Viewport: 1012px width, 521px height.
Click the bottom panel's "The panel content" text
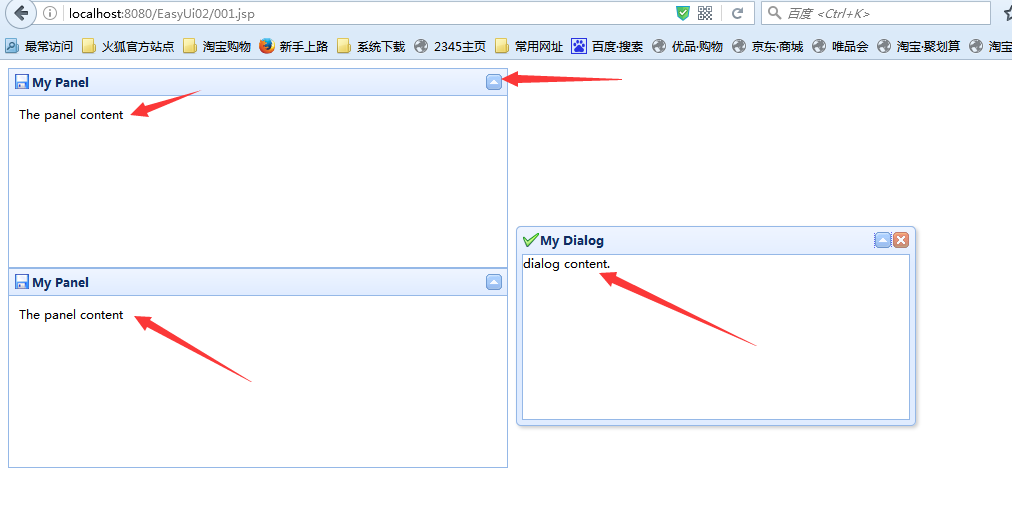[71, 314]
